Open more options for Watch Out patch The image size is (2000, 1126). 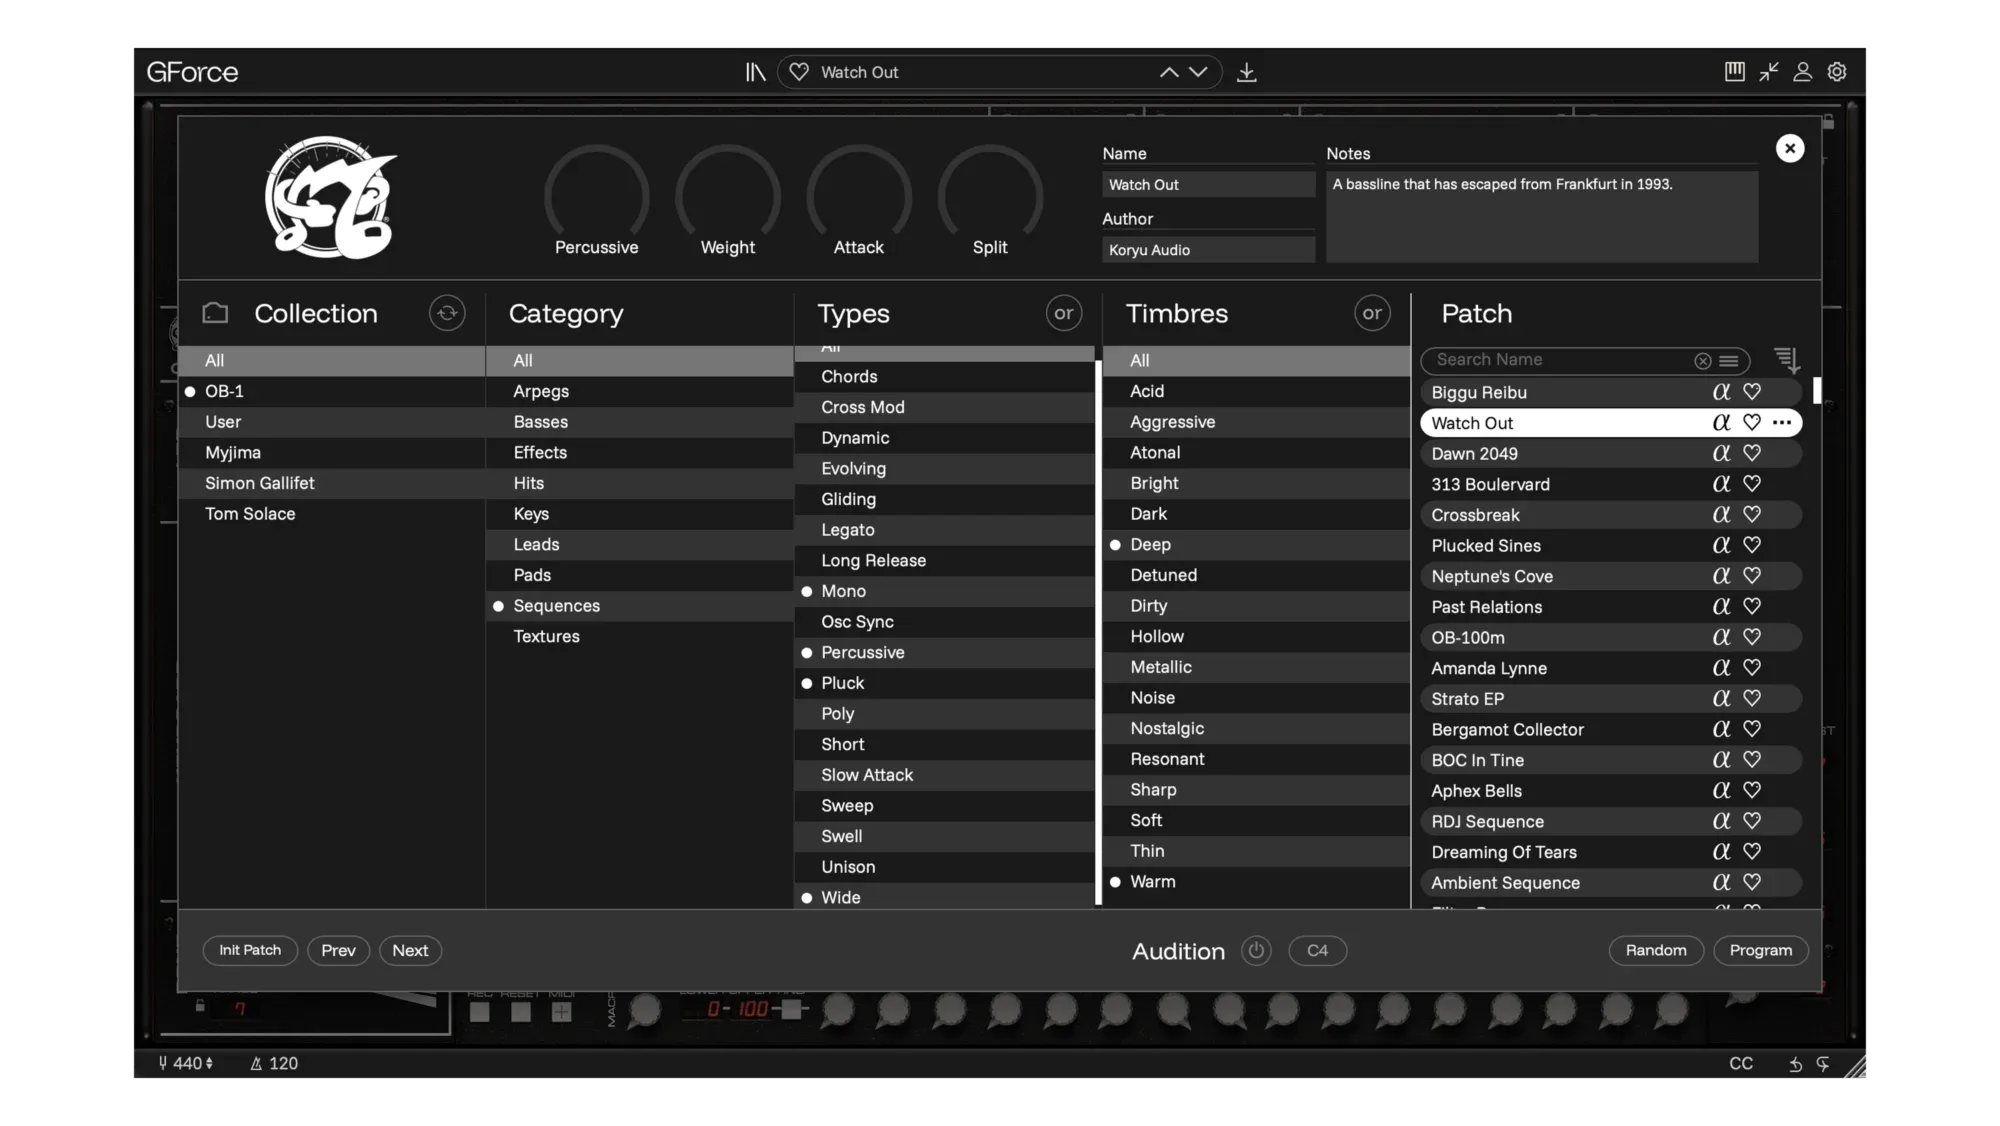pos(1782,422)
